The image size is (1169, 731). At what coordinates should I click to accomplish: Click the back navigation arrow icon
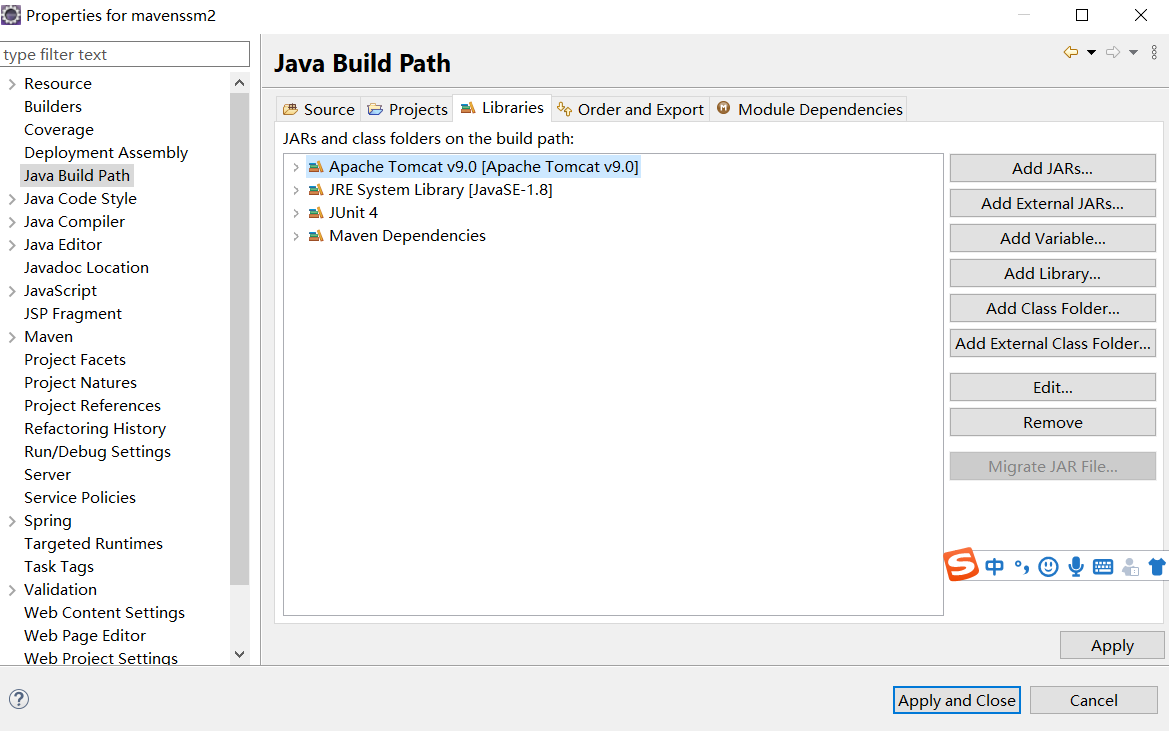[1071, 52]
